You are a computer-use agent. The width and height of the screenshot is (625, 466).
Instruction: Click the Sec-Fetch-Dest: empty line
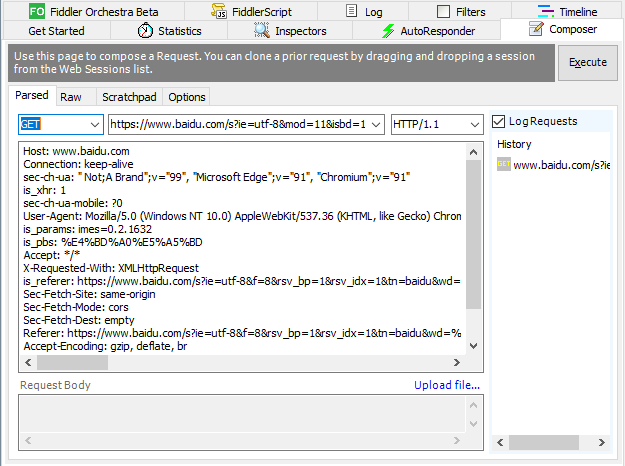point(79,320)
